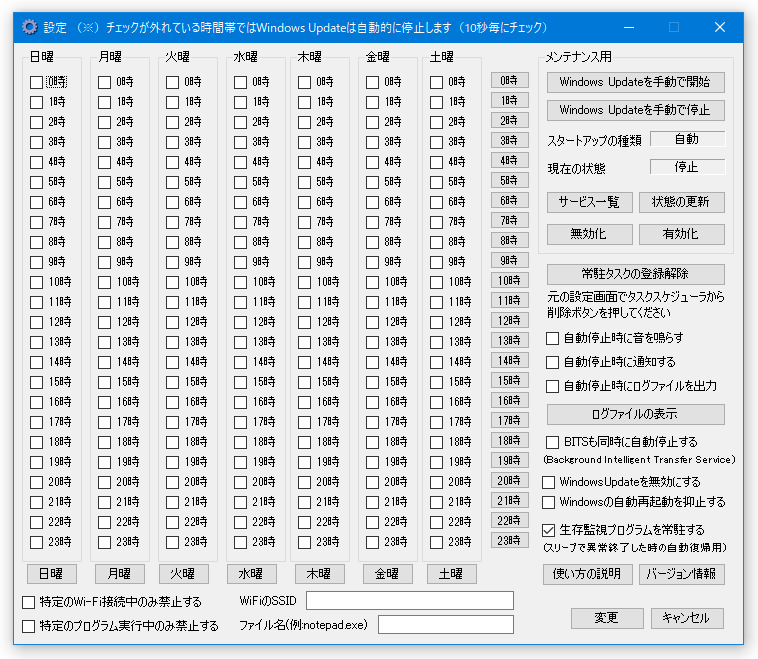The image size is (758, 659).
Task: Click the 23時 row toggle button
Action: 510,541
